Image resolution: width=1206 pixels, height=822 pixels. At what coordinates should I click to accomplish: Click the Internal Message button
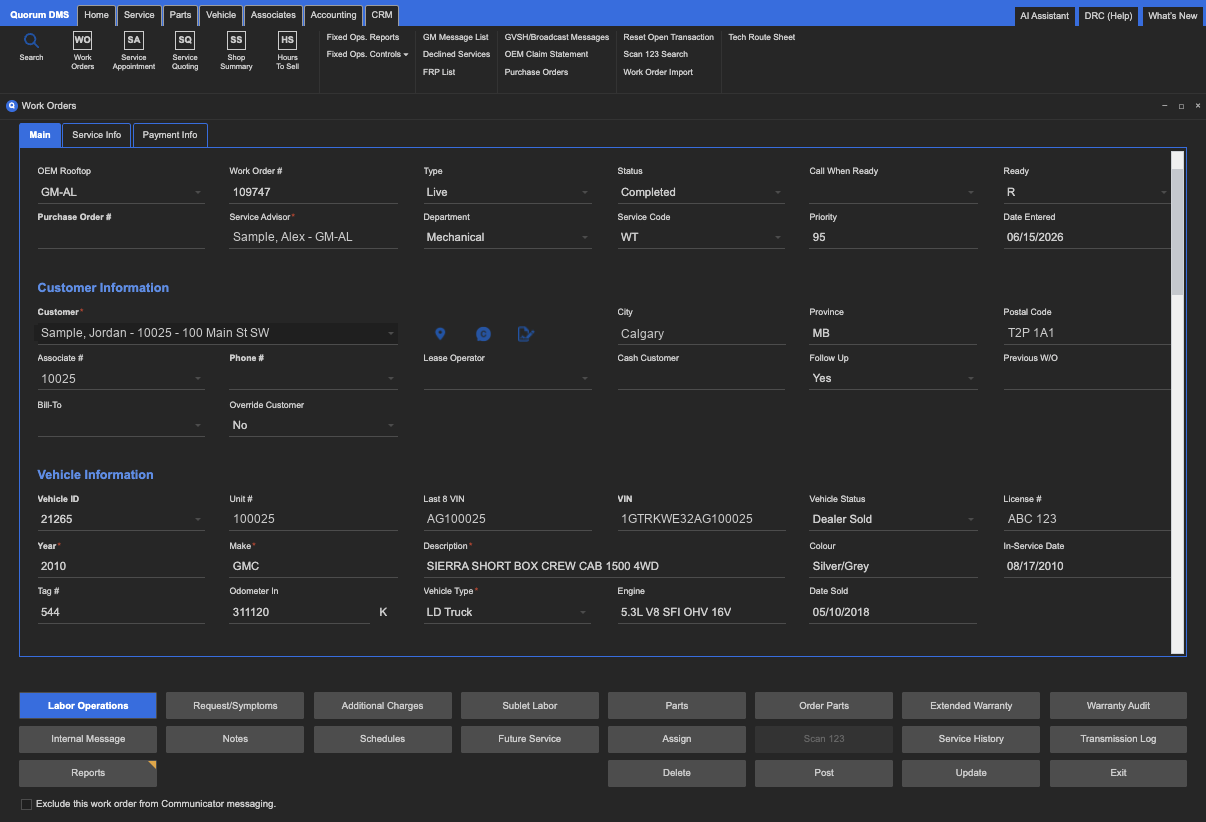[x=88, y=739]
